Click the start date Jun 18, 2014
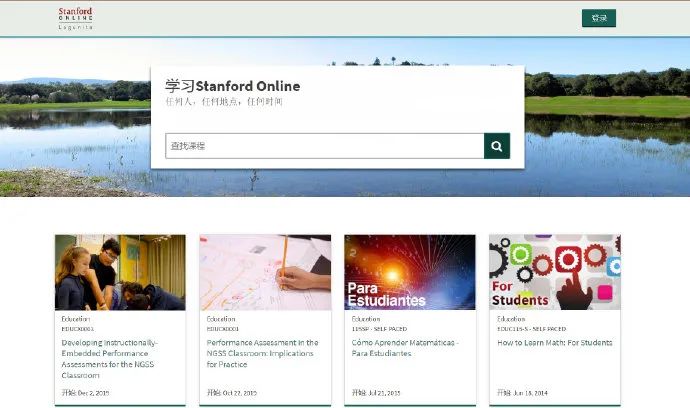This screenshot has height=408, width=690. tap(522, 393)
